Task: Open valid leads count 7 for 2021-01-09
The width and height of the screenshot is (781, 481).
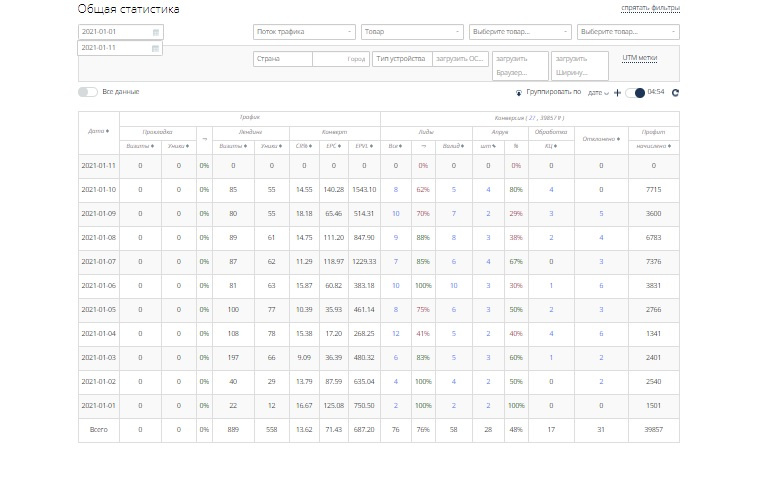Action: (x=453, y=214)
